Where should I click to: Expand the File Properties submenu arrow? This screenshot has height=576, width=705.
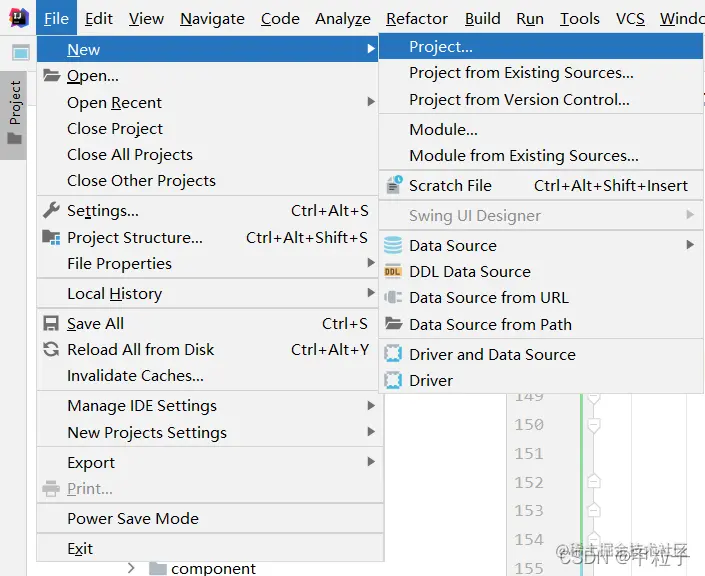[x=370, y=263]
